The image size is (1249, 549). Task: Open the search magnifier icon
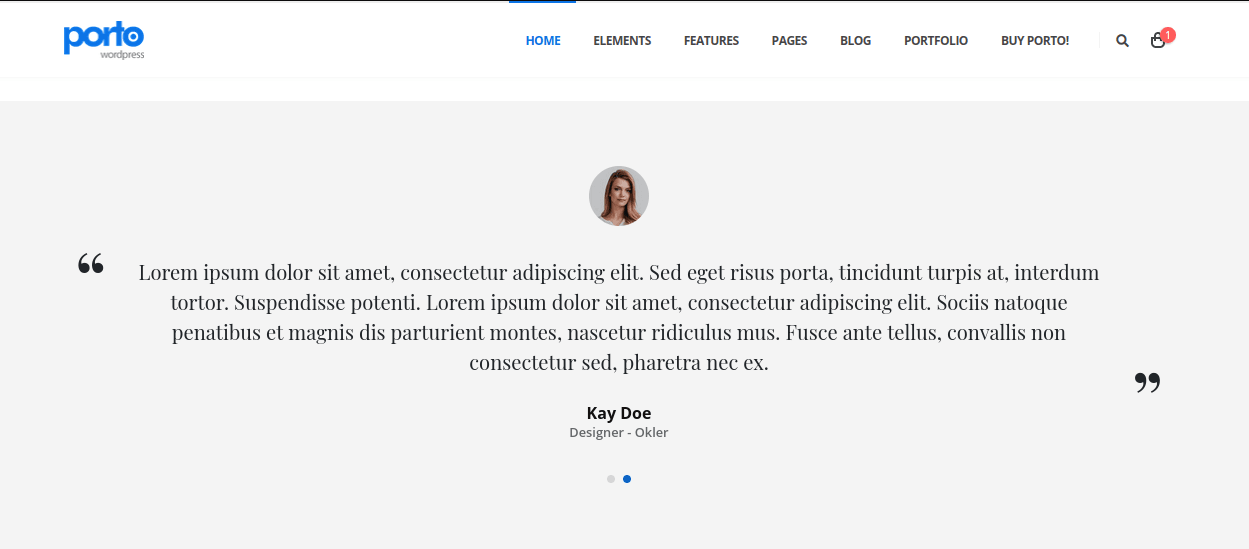(x=1122, y=41)
